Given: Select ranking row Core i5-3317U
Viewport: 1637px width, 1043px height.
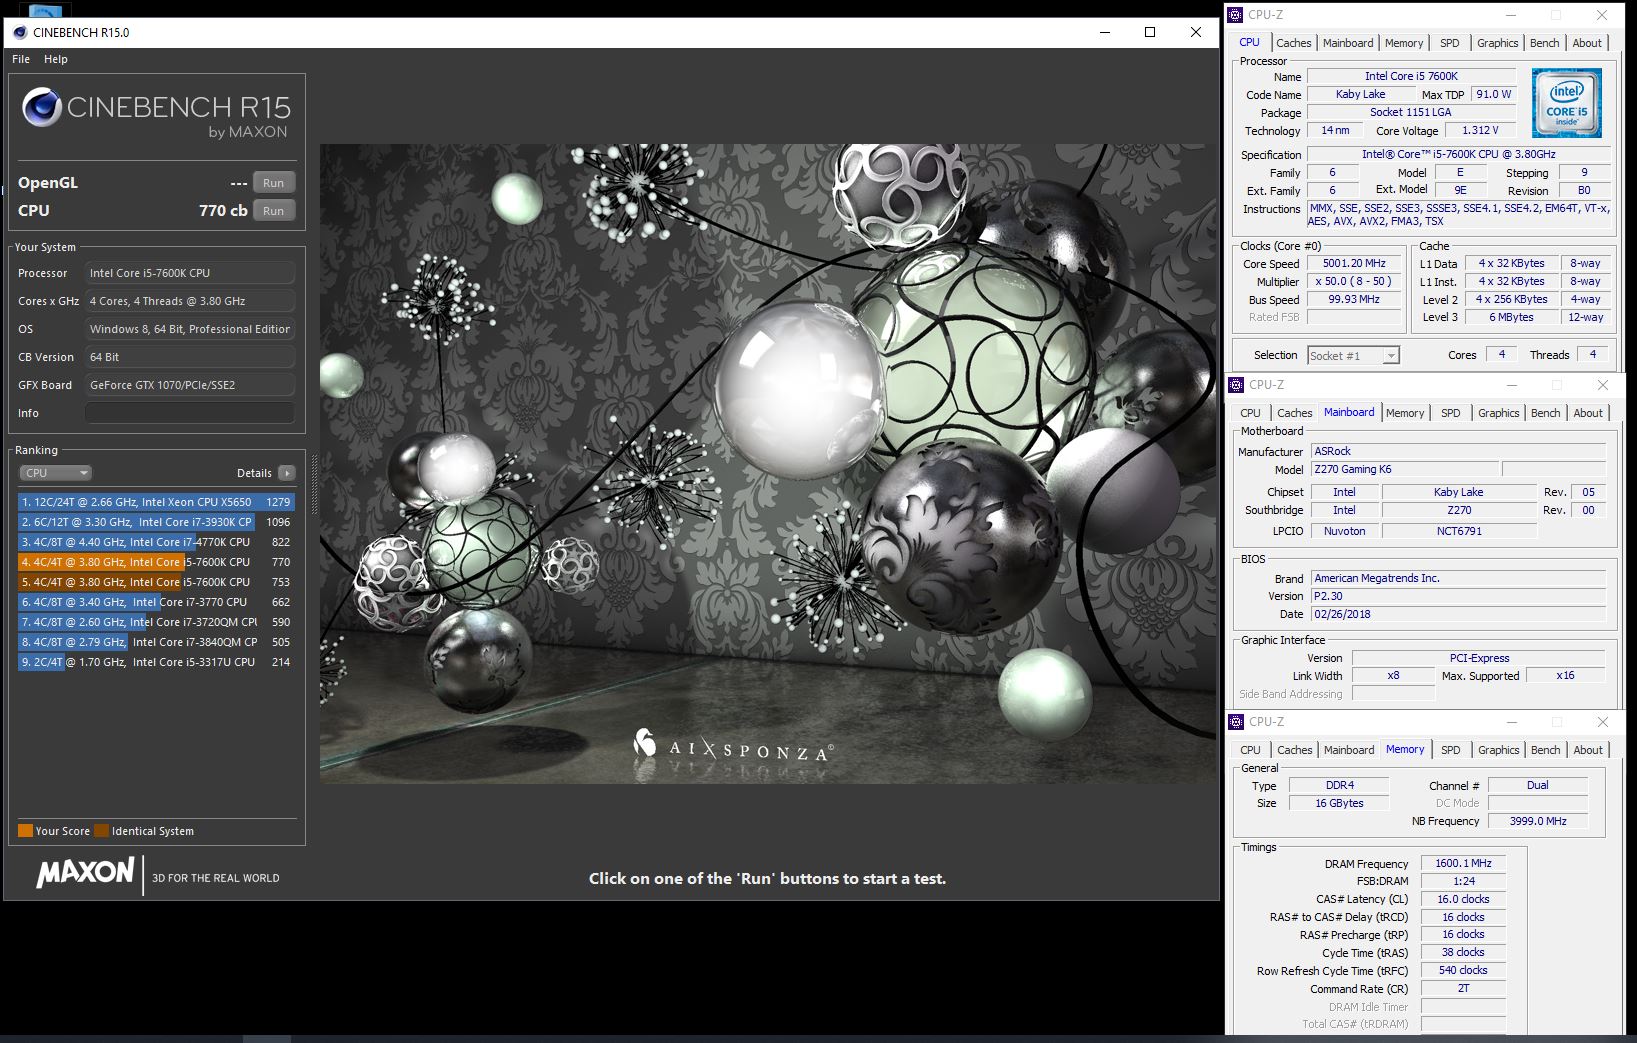Looking at the screenshot, I should point(156,662).
